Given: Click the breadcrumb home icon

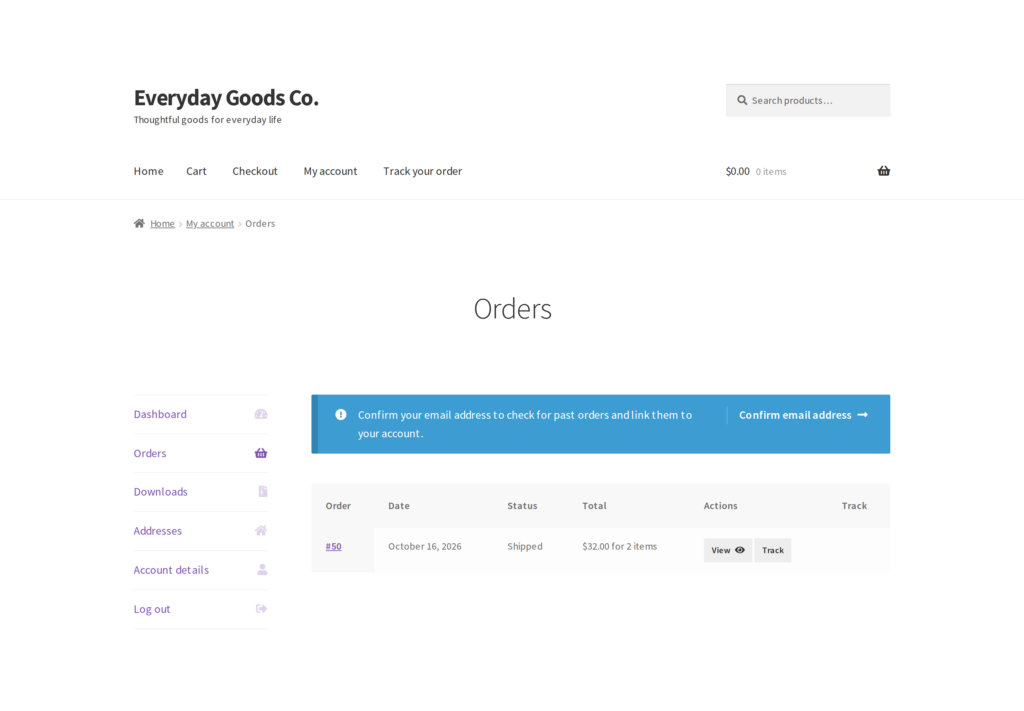Looking at the screenshot, I should click(139, 223).
